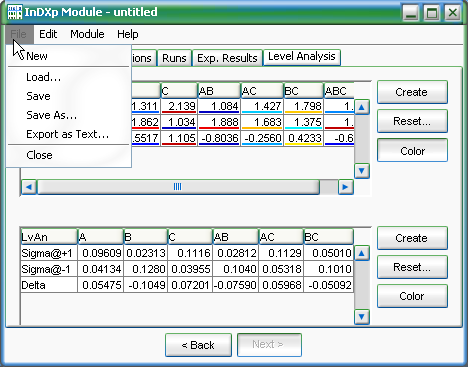The image size is (468, 367).
Task: Select the Level Analysis tab
Action: pyautogui.click(x=302, y=57)
